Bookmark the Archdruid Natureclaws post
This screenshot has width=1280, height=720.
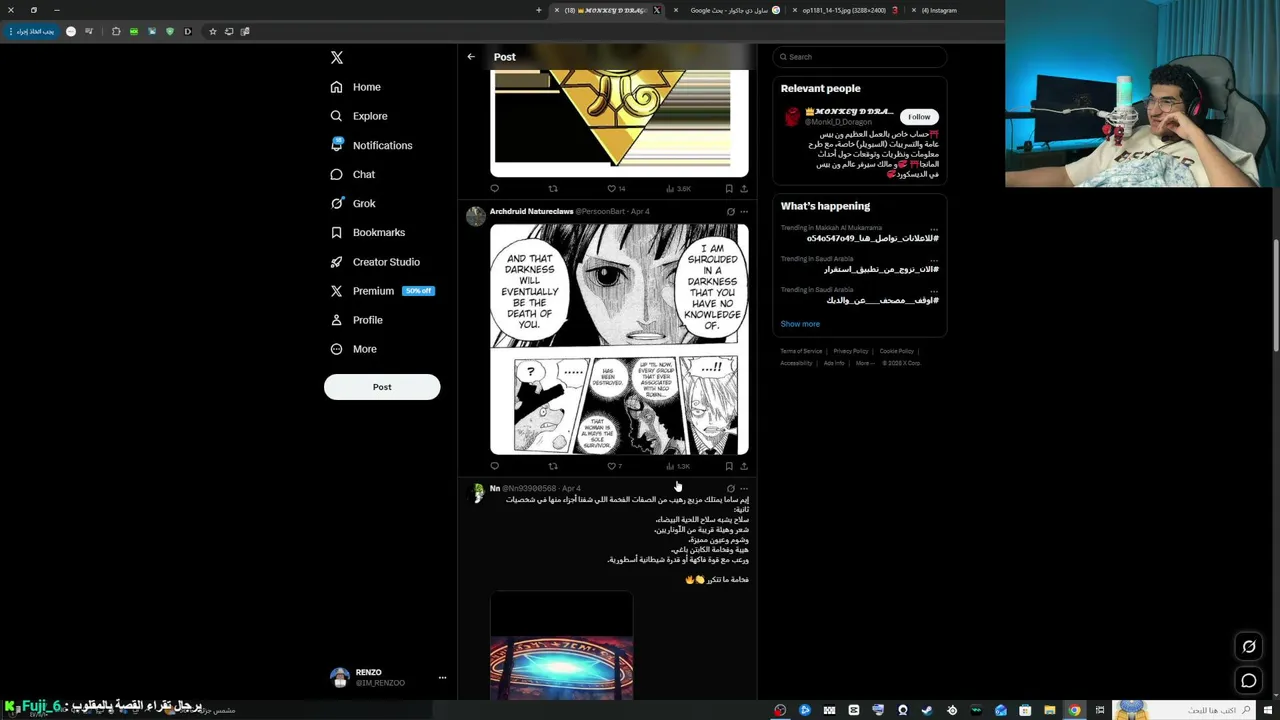point(729,466)
